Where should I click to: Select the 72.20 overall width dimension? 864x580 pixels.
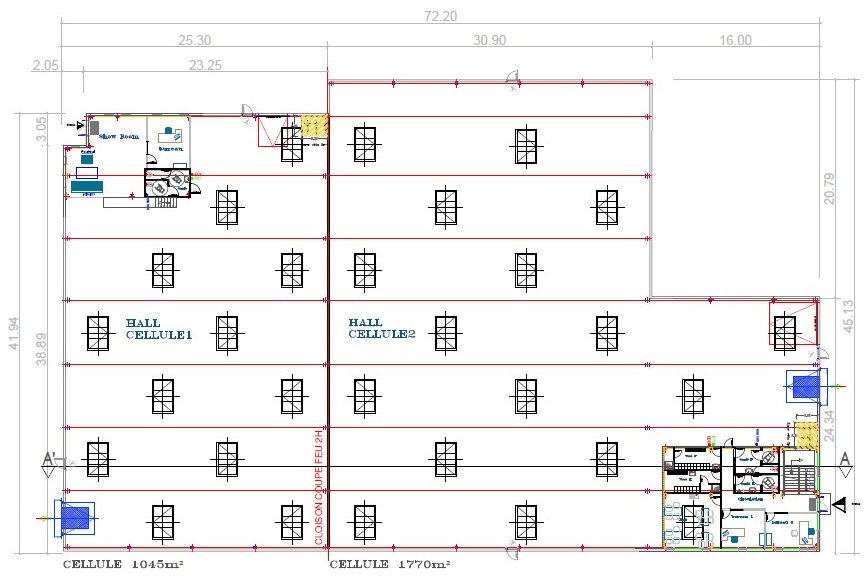441,16
